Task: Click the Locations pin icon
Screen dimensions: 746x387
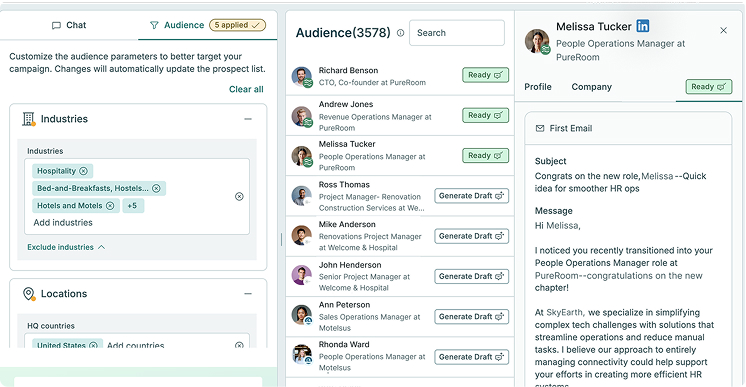Action: tap(29, 294)
